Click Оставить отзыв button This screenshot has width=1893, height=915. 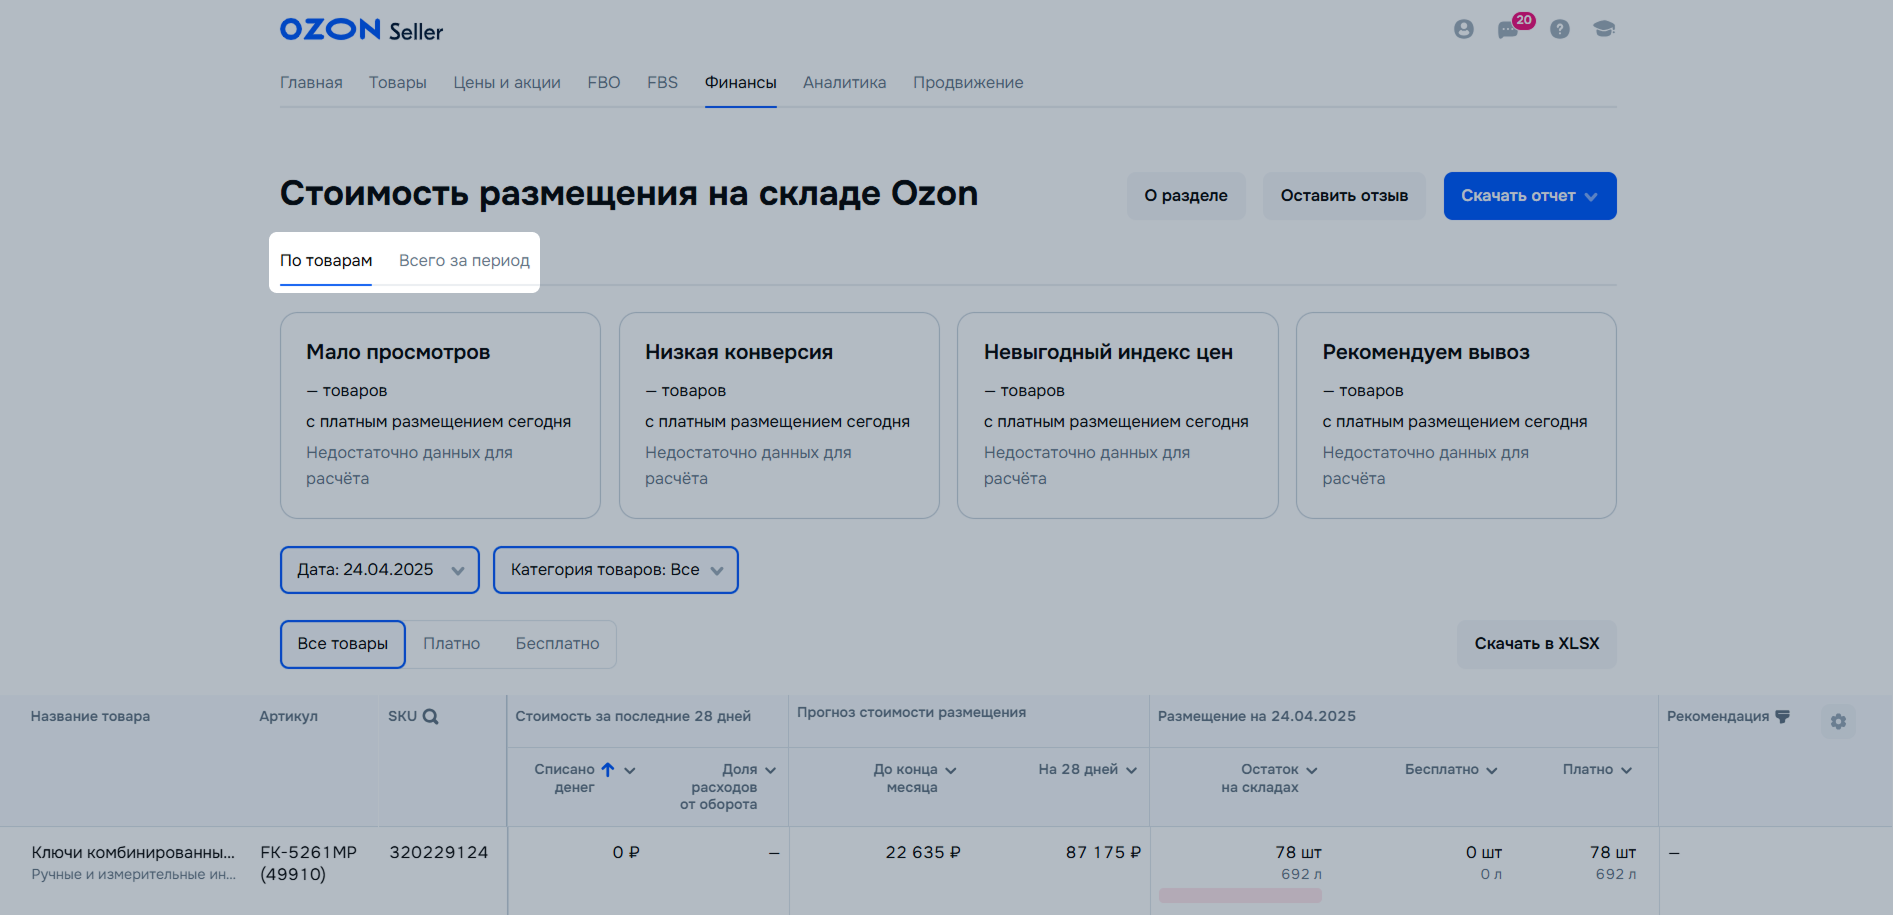coord(1344,196)
